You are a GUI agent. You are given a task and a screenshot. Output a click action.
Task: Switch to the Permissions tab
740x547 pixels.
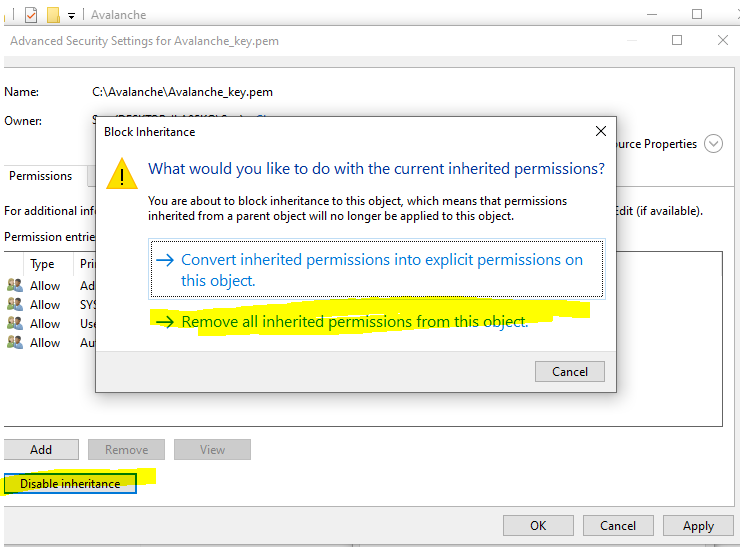click(41, 176)
